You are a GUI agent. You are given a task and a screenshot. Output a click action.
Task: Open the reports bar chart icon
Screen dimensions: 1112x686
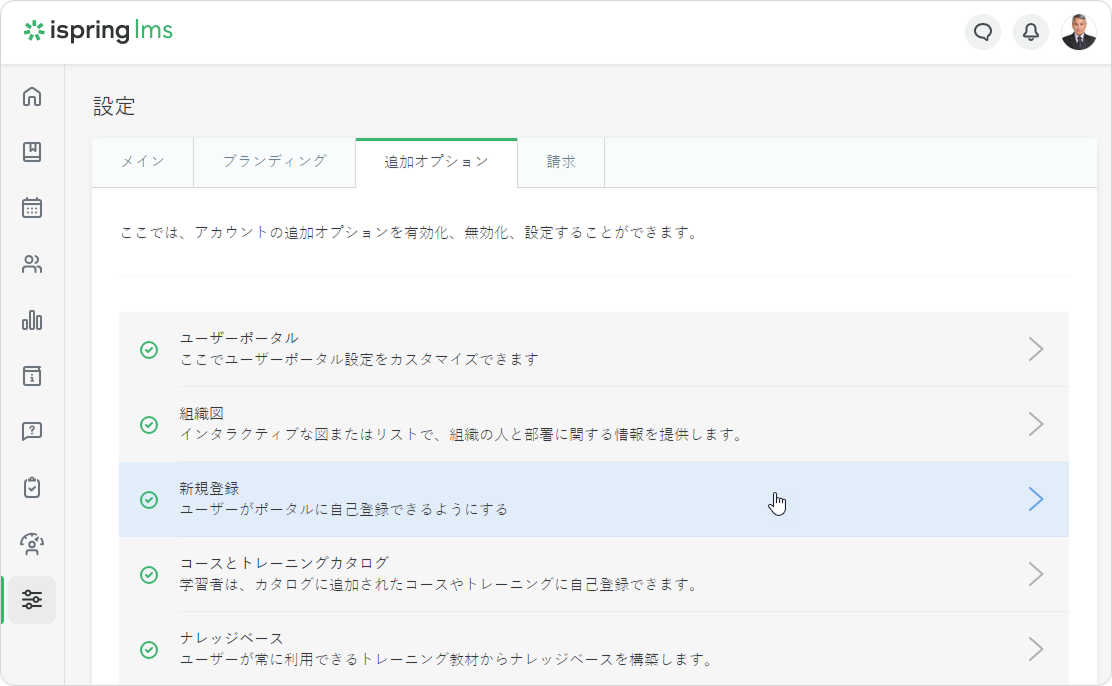click(x=32, y=321)
